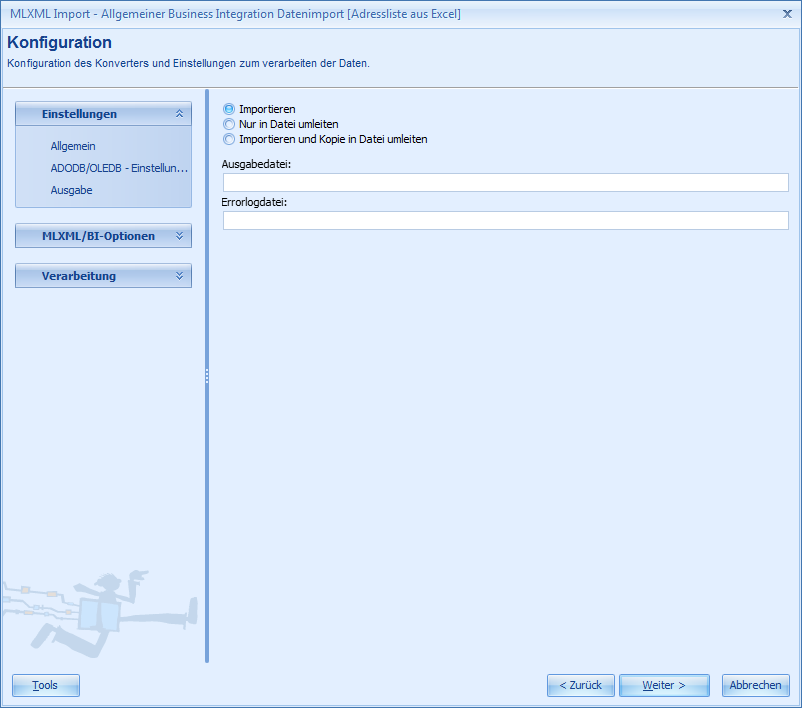Viewport: 802px width, 708px height.
Task: Click into the Ausgabedatei input field
Action: [x=504, y=182]
